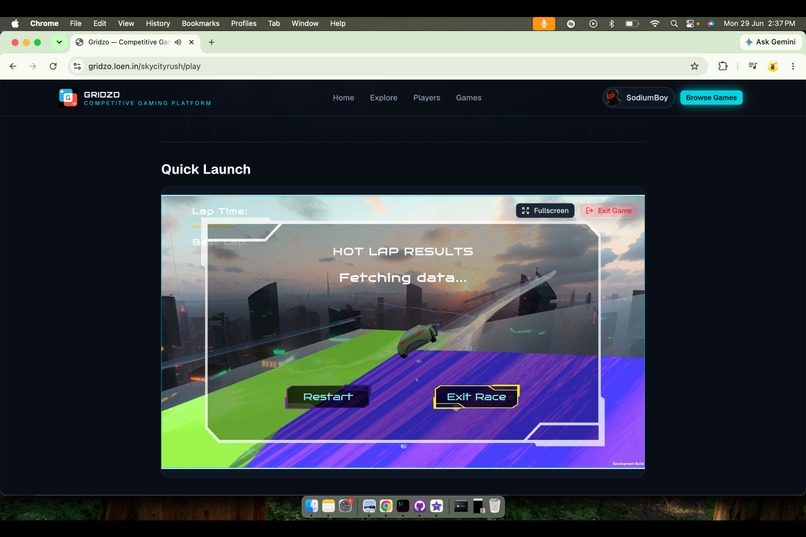Open the Apple menu
This screenshot has height=537, width=806.
tap(15, 23)
